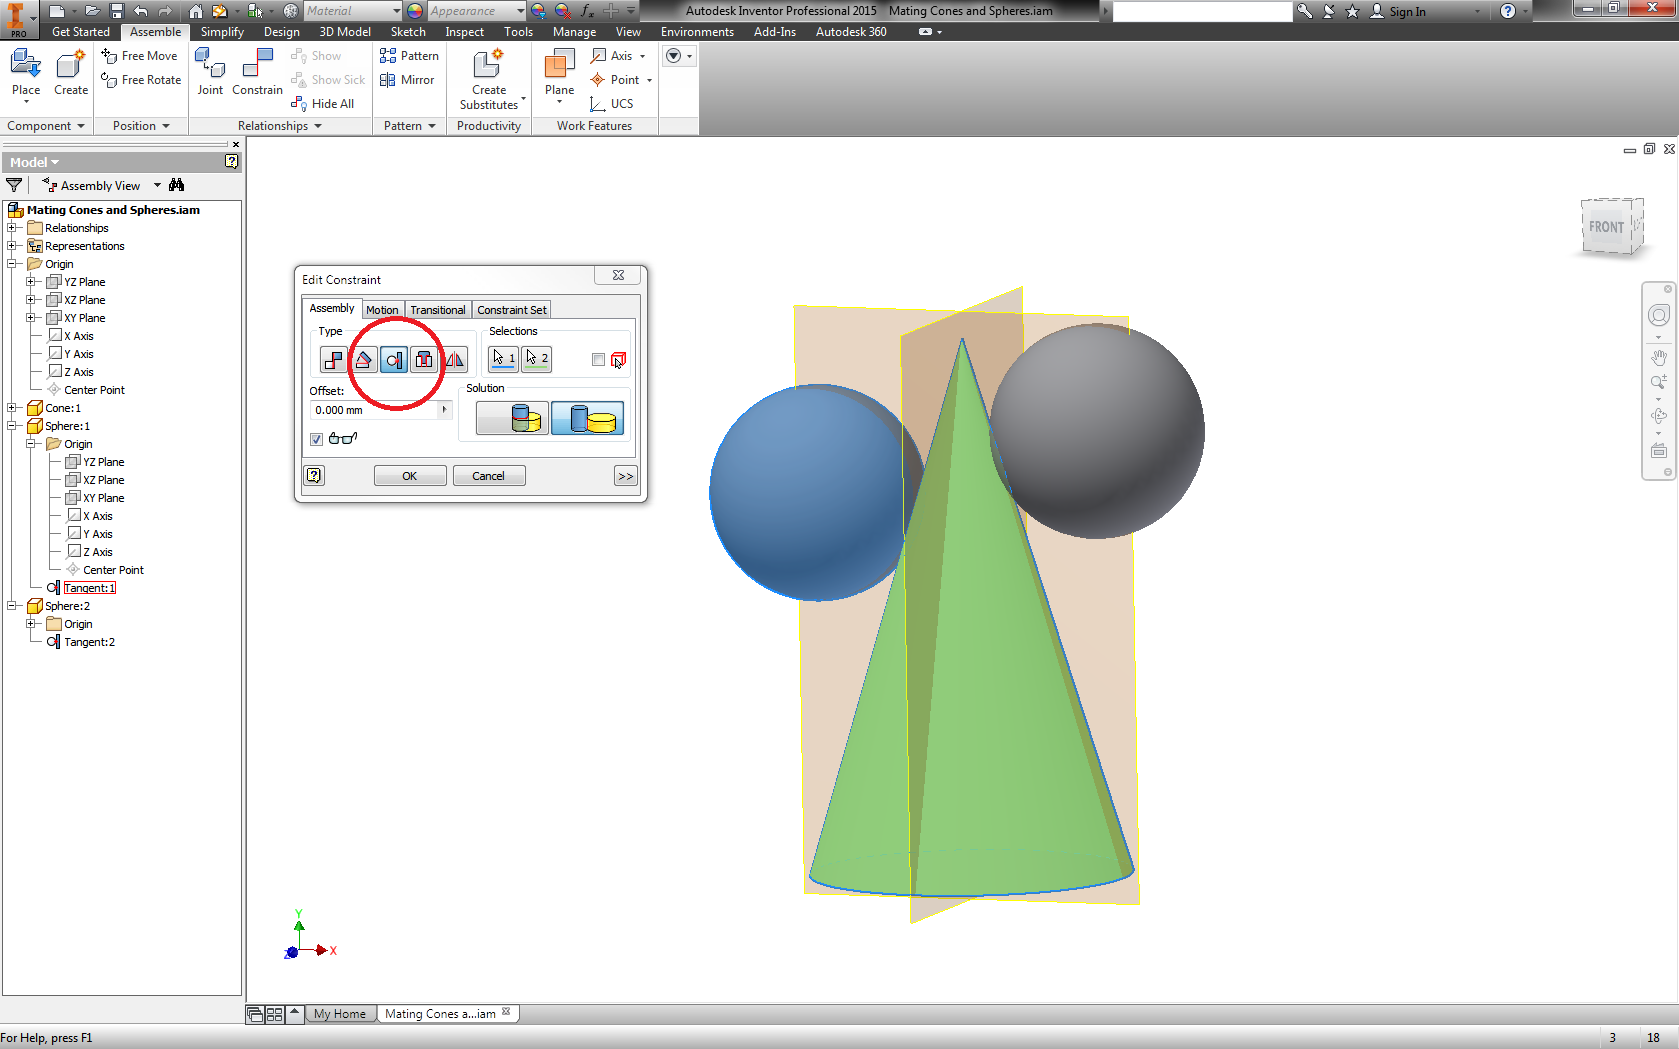Open the Assembly View dropdown

(x=157, y=186)
